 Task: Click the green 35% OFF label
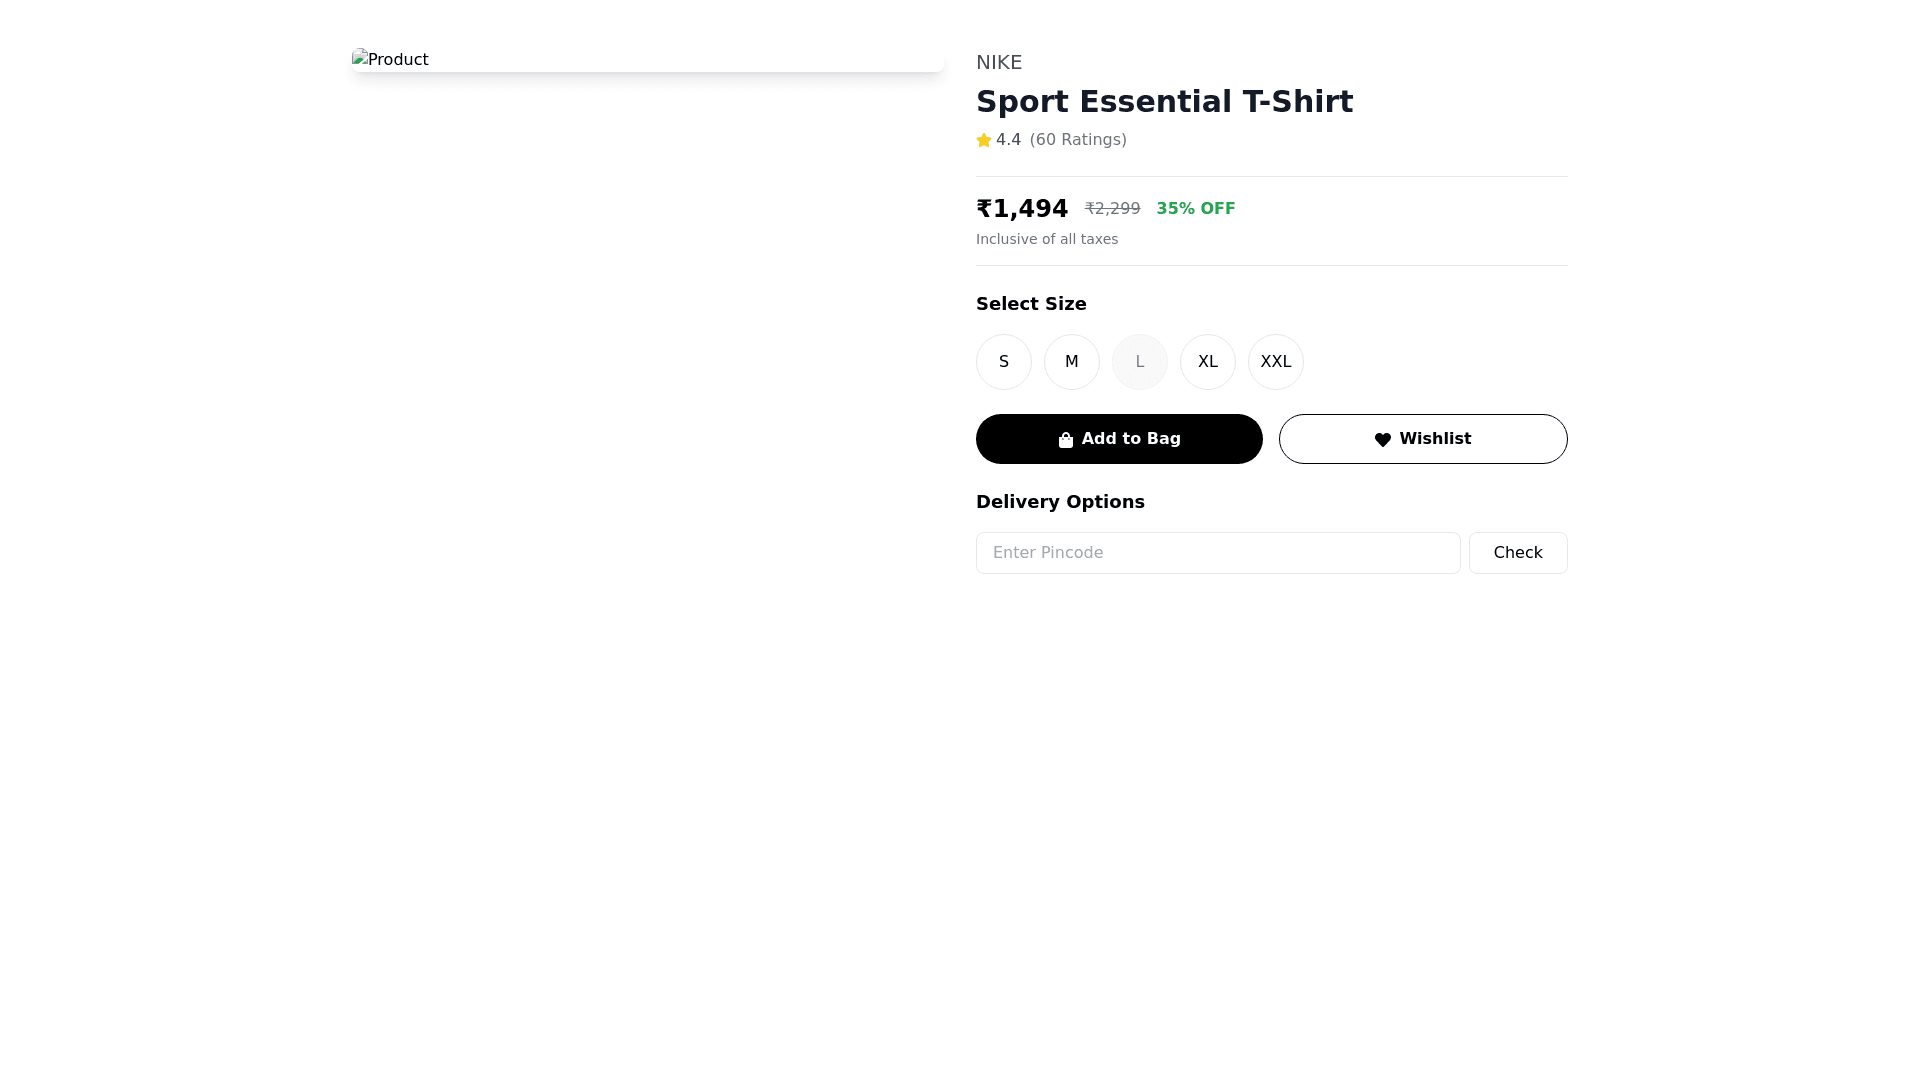pyautogui.click(x=1195, y=209)
